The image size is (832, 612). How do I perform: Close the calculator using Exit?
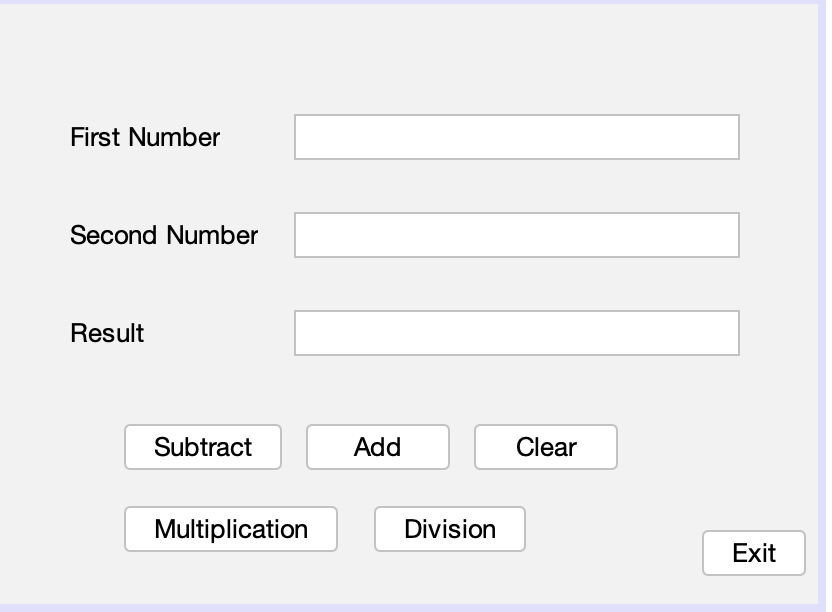(754, 553)
